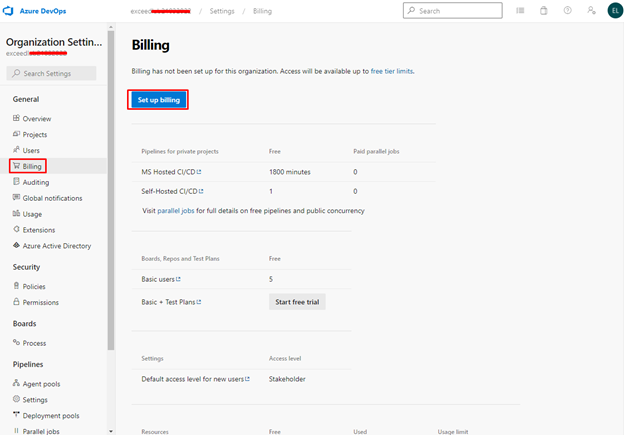The image size is (624, 435).
Task: Open Policies under Security
Action: [x=34, y=287]
